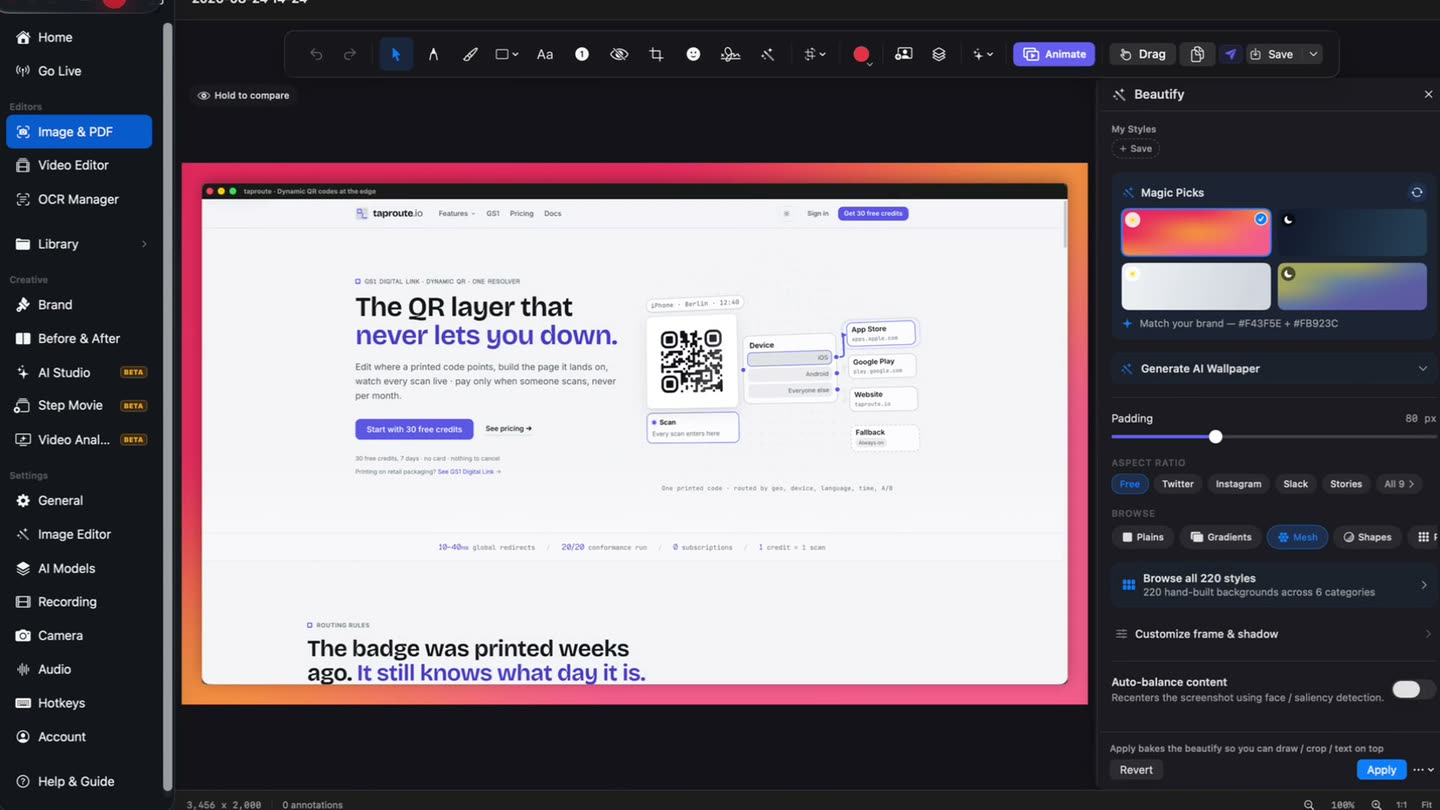Select the numbered step counter tool
Screen dimensions: 1440x810
click(582, 54)
